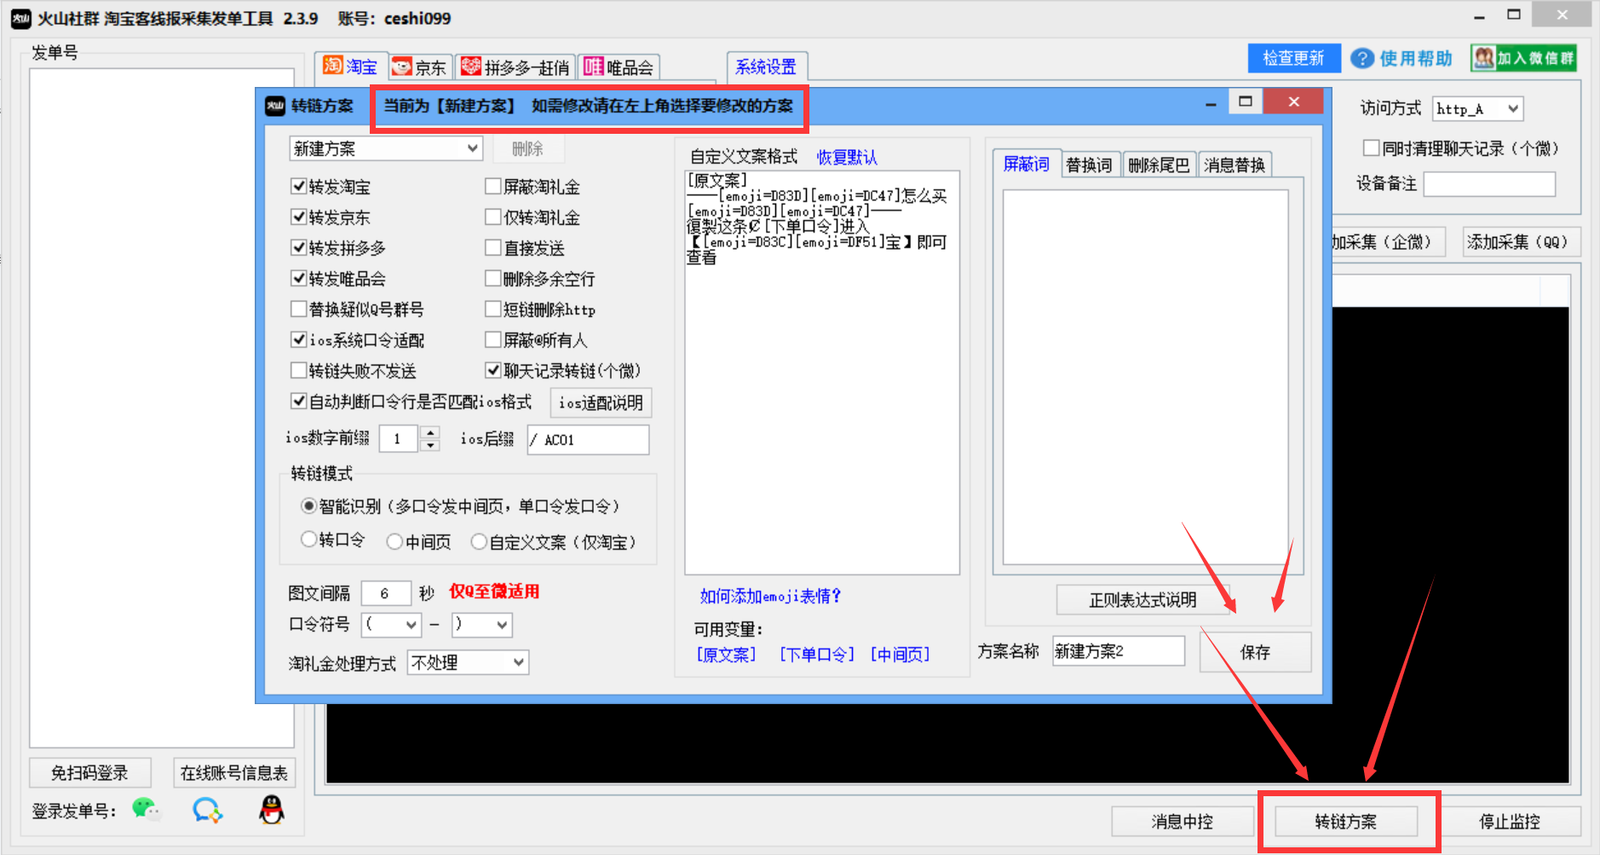This screenshot has width=1600, height=855.
Task: Open the 消息替换 tab
Action: 1234,165
